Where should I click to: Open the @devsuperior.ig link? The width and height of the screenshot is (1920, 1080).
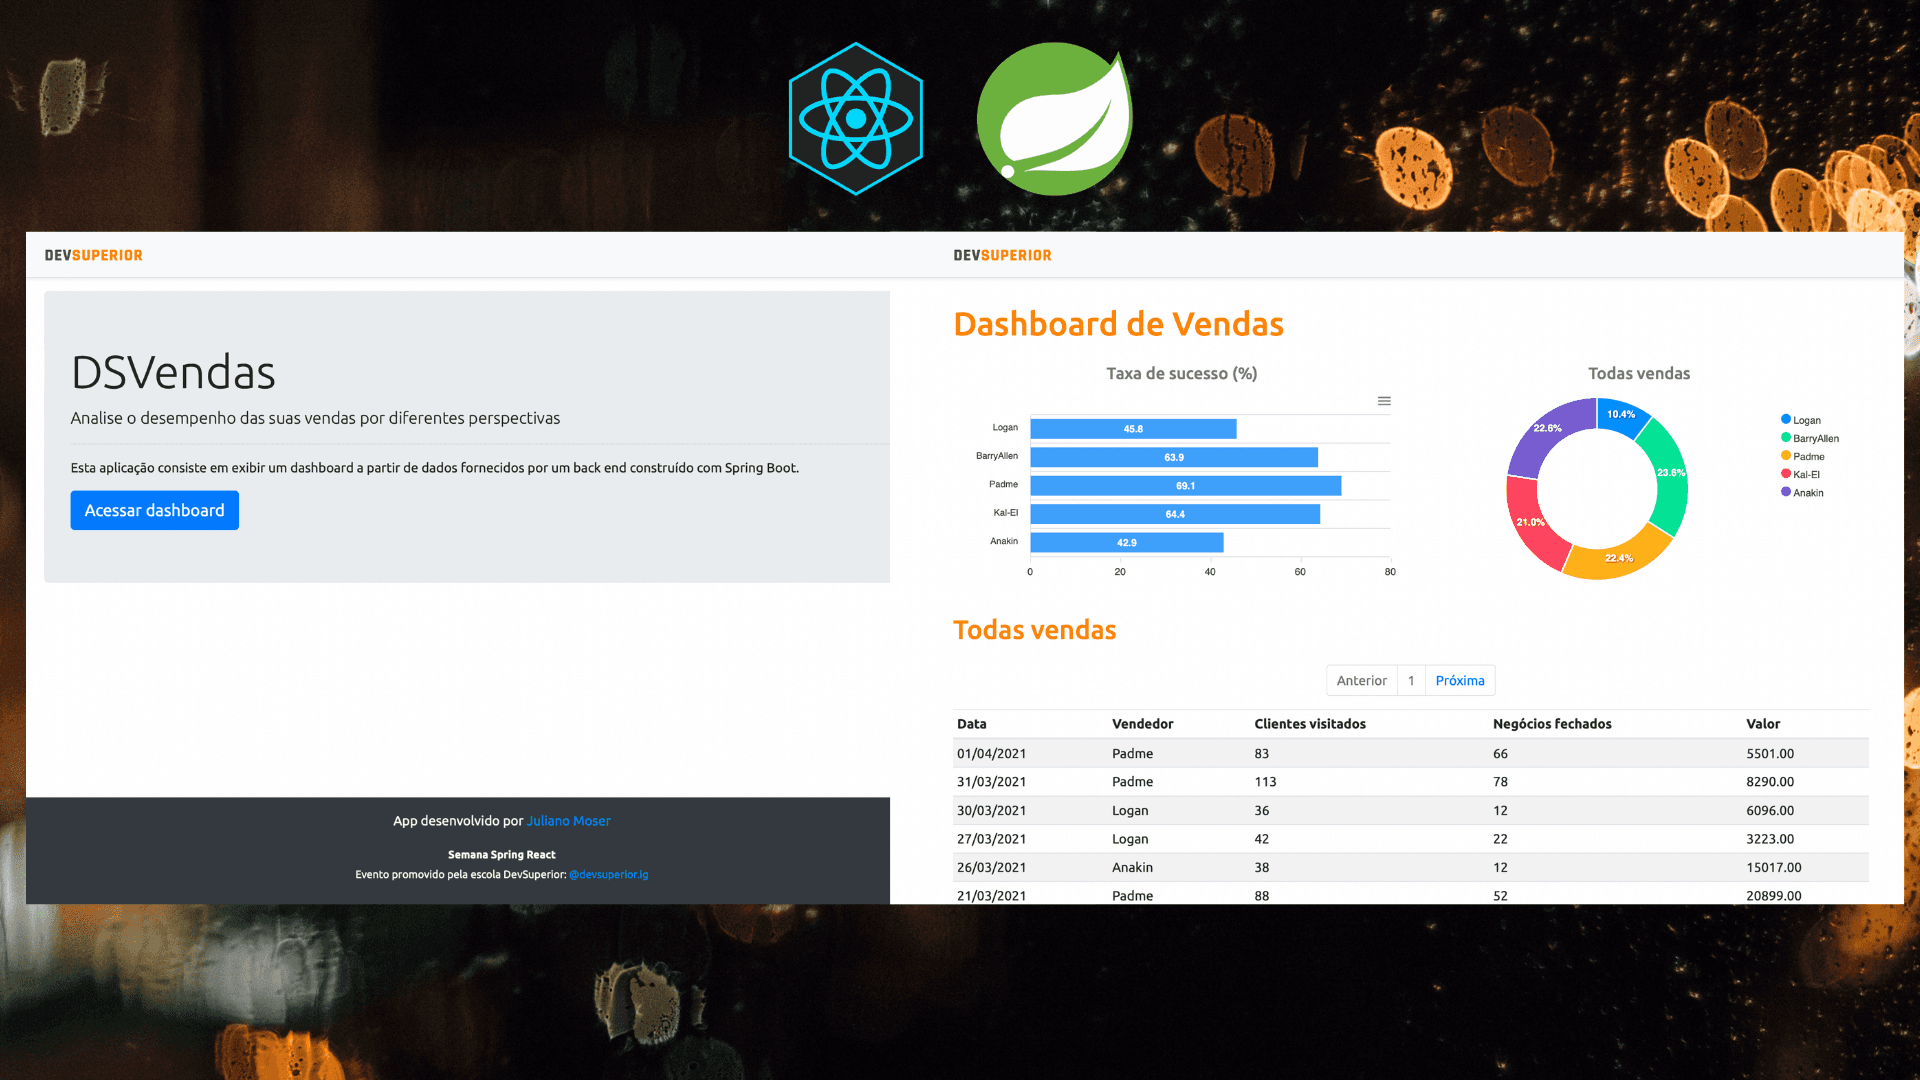[x=609, y=874]
